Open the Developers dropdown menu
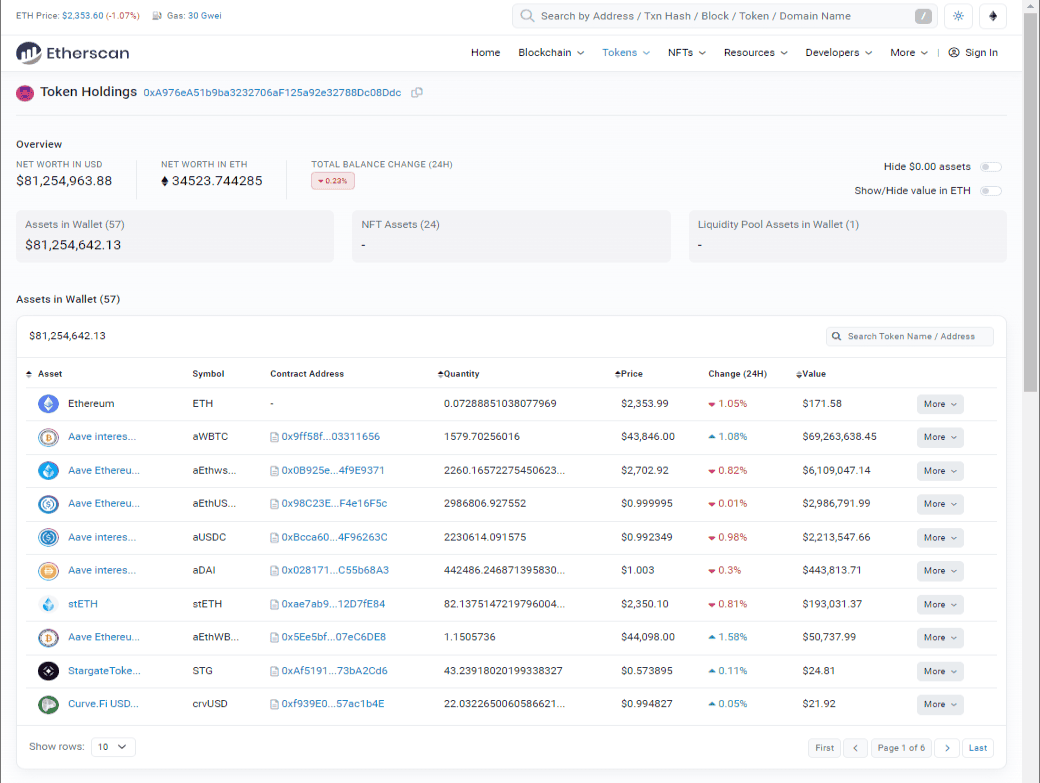 pos(838,52)
